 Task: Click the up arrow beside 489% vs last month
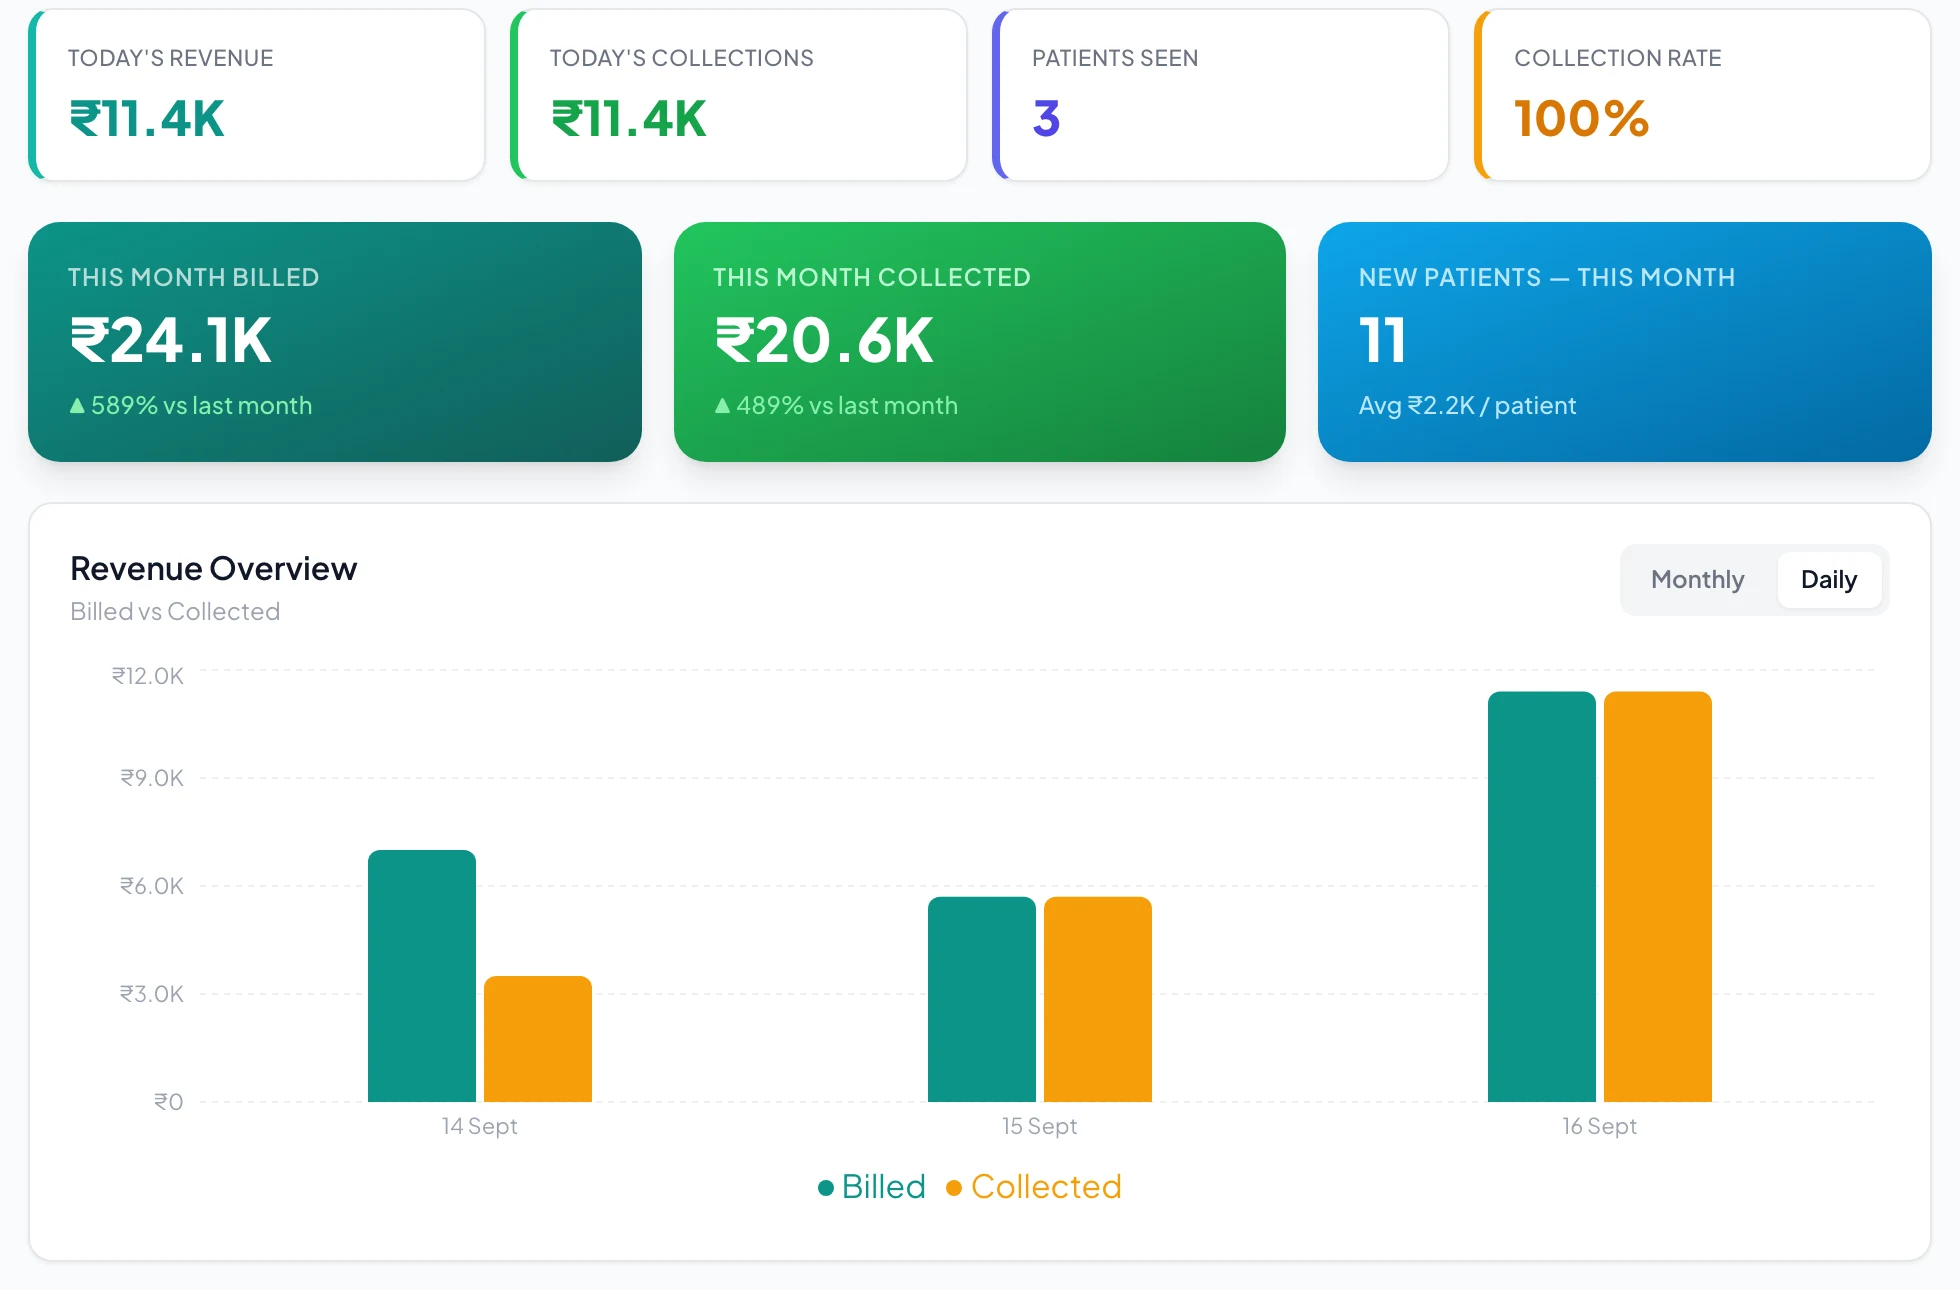click(722, 406)
